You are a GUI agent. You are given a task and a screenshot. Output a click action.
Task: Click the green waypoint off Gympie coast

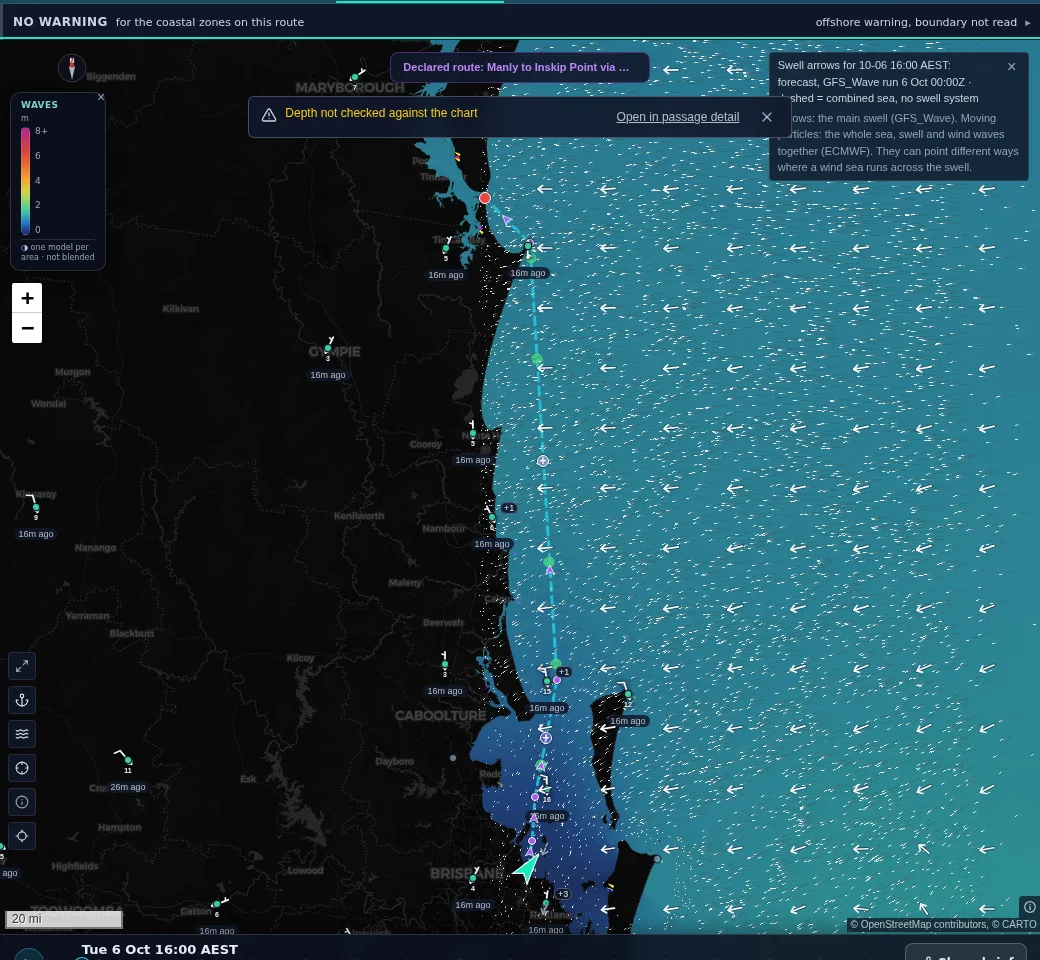pyautogui.click(x=537, y=359)
